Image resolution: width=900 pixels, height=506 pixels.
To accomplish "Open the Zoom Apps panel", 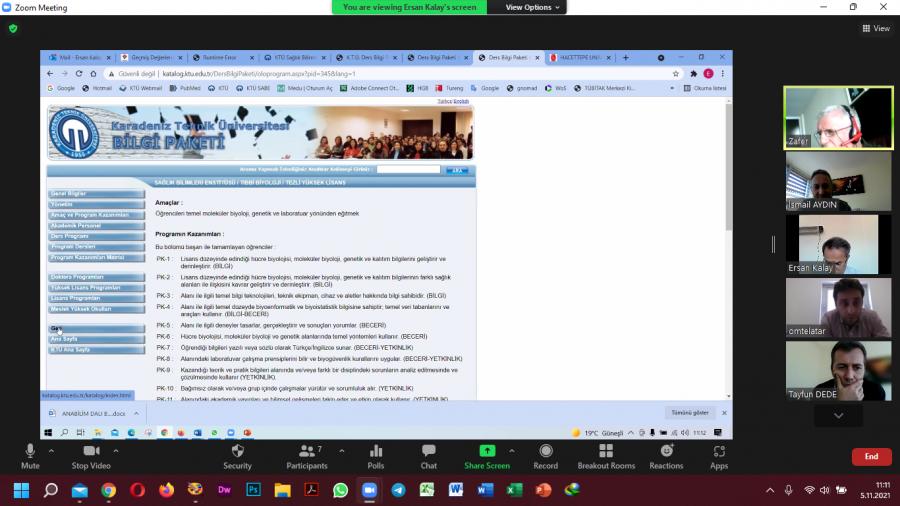I will click(719, 457).
